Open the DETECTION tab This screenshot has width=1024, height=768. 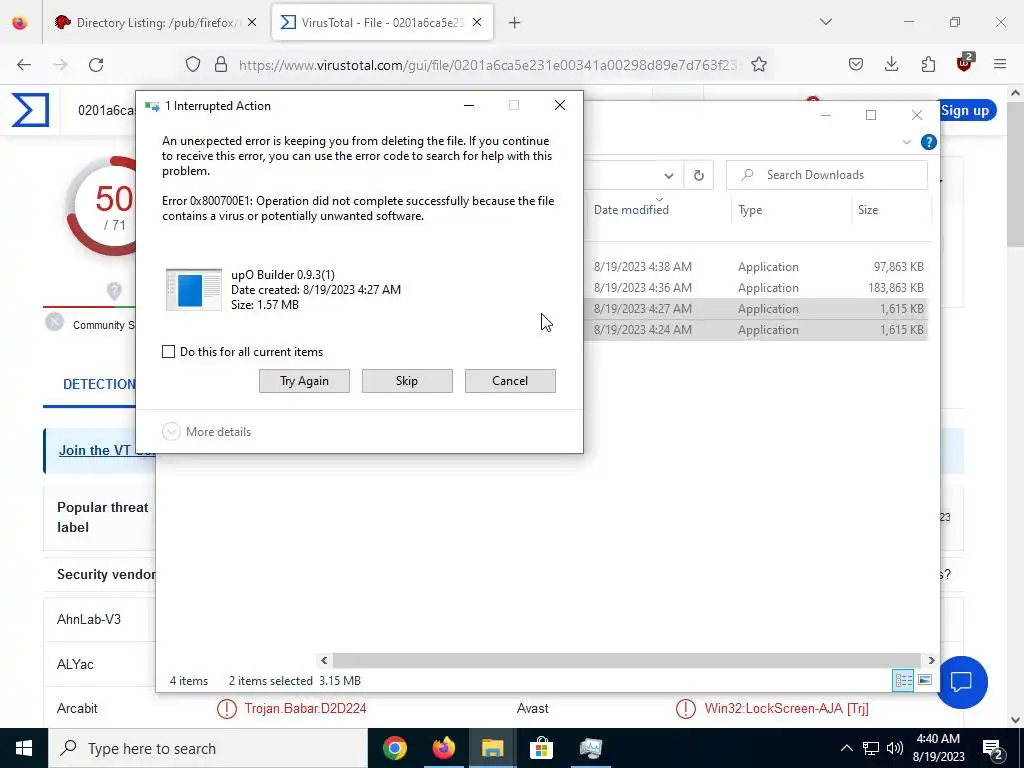(x=99, y=384)
